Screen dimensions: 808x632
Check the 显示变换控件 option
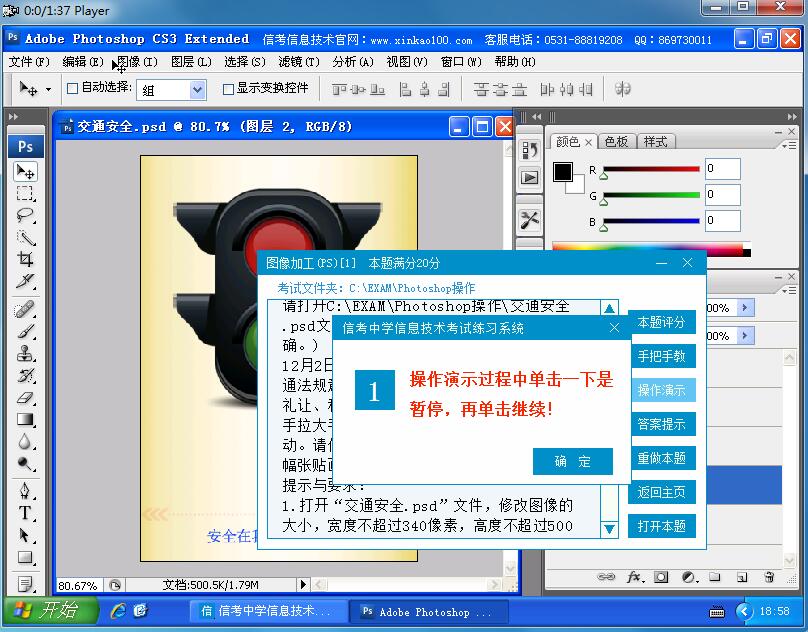pyautogui.click(x=228, y=89)
